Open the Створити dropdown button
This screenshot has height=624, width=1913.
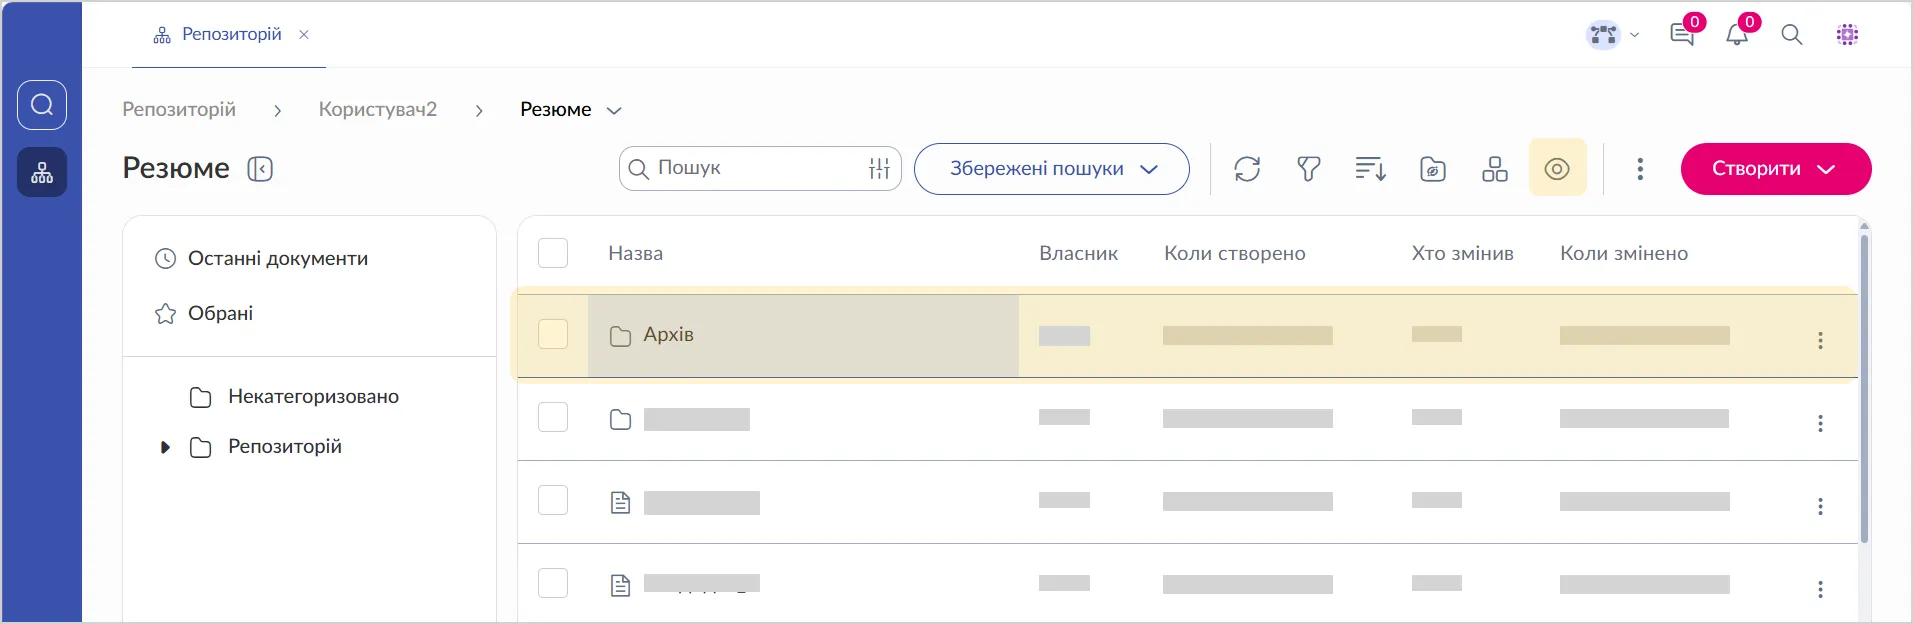pos(1775,169)
